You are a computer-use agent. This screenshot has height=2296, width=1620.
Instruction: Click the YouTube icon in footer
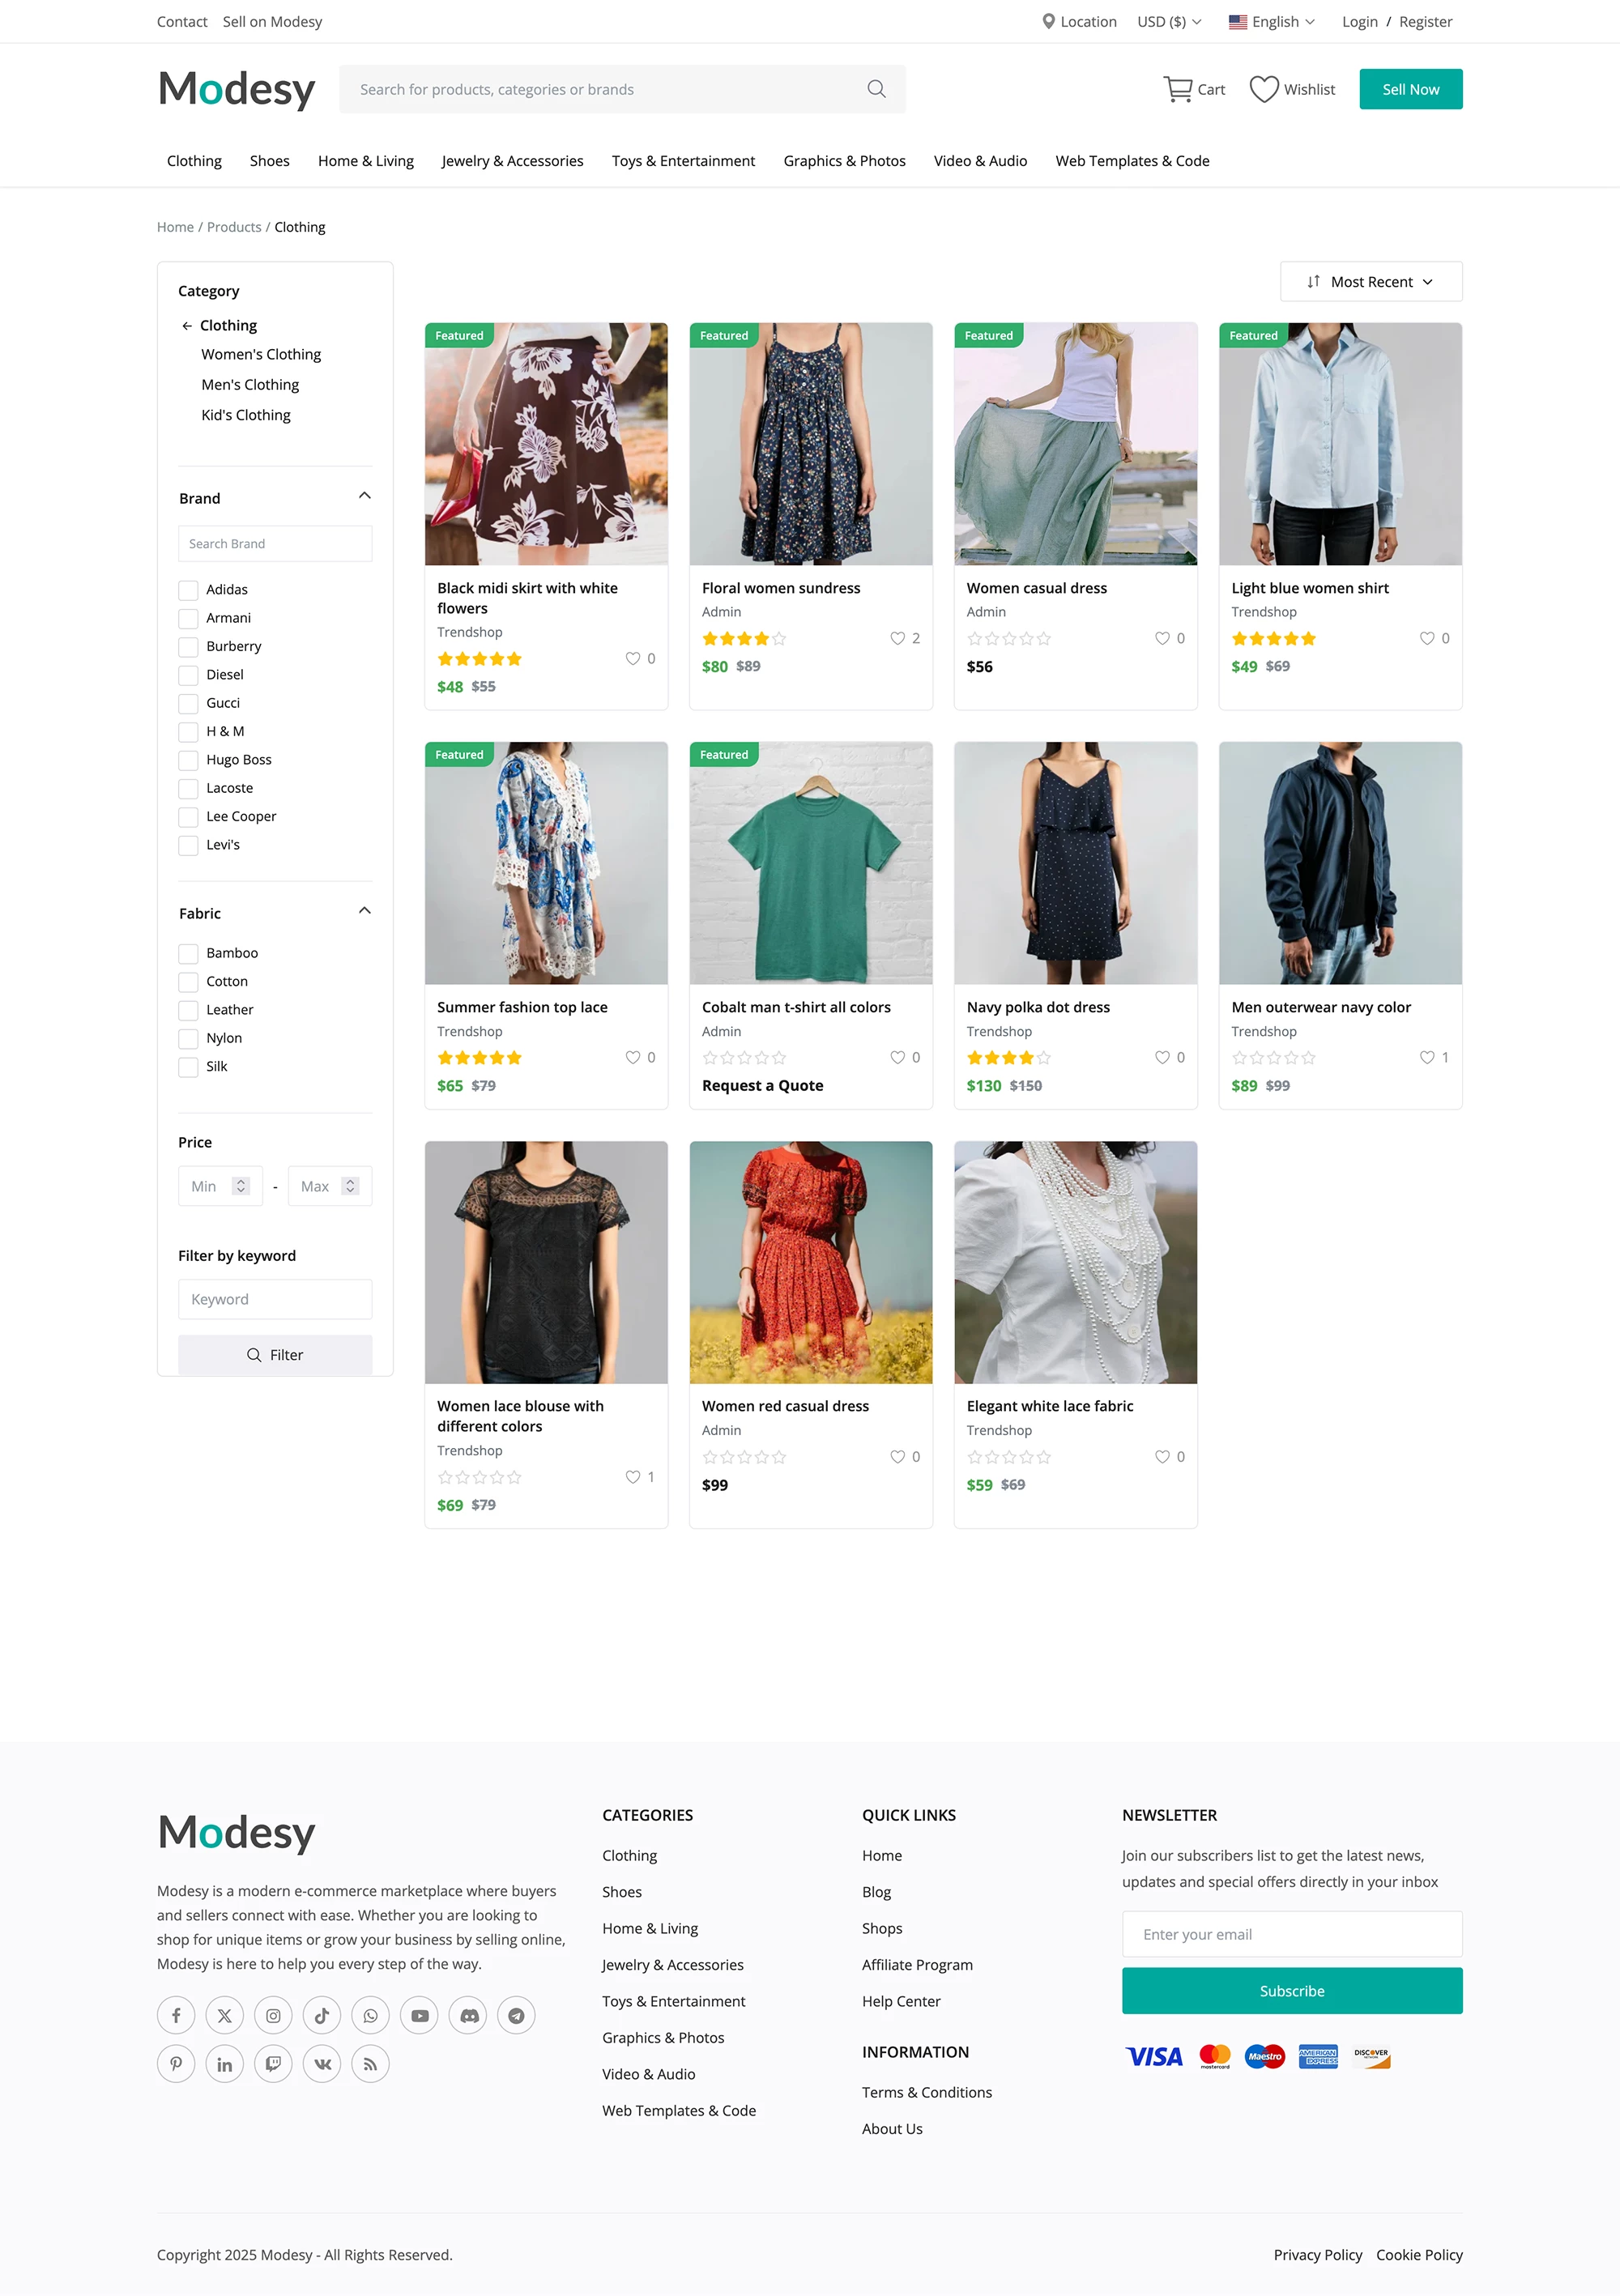pos(420,2015)
